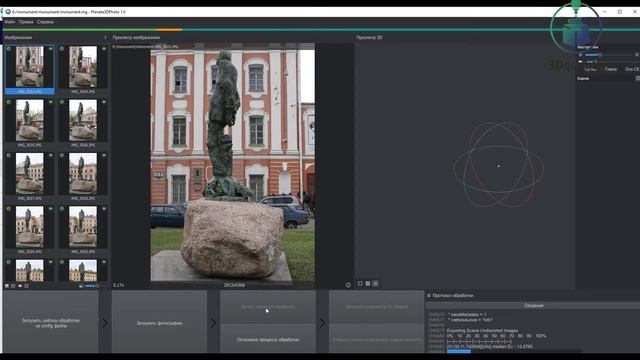640x360 pixels.
Task: Select the first view mode square icon
Action: click(360, 283)
